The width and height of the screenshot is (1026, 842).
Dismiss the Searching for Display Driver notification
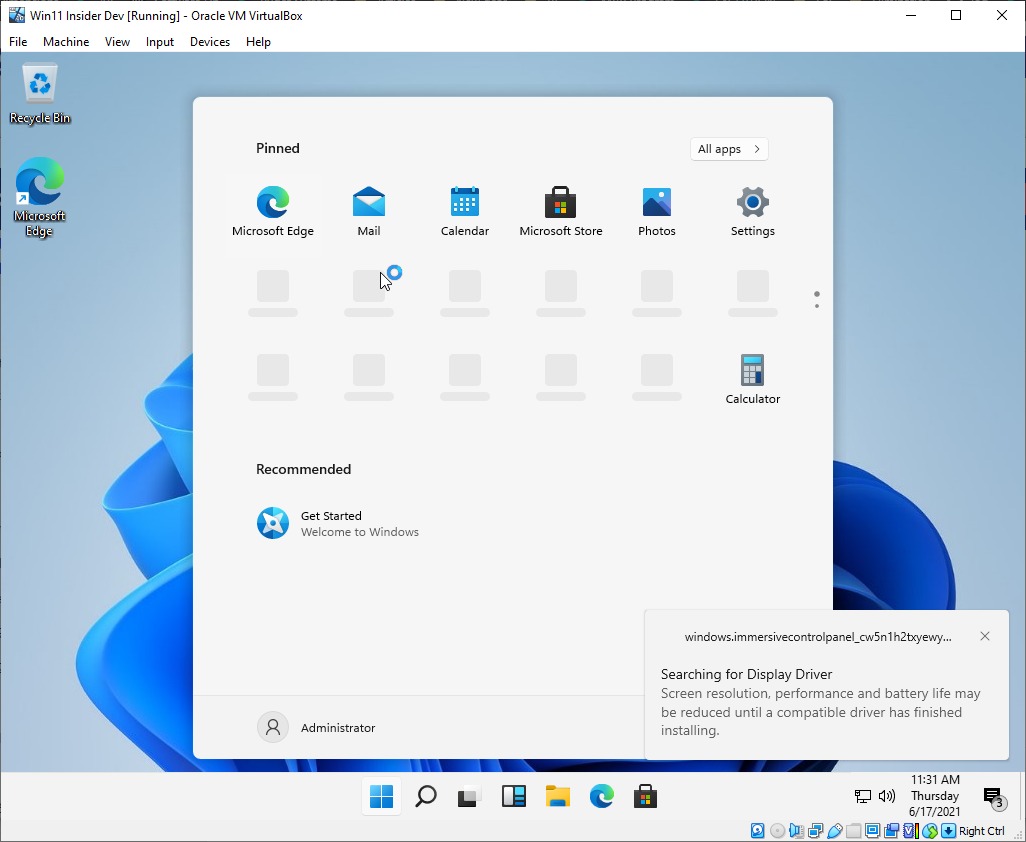pyautogui.click(x=985, y=636)
